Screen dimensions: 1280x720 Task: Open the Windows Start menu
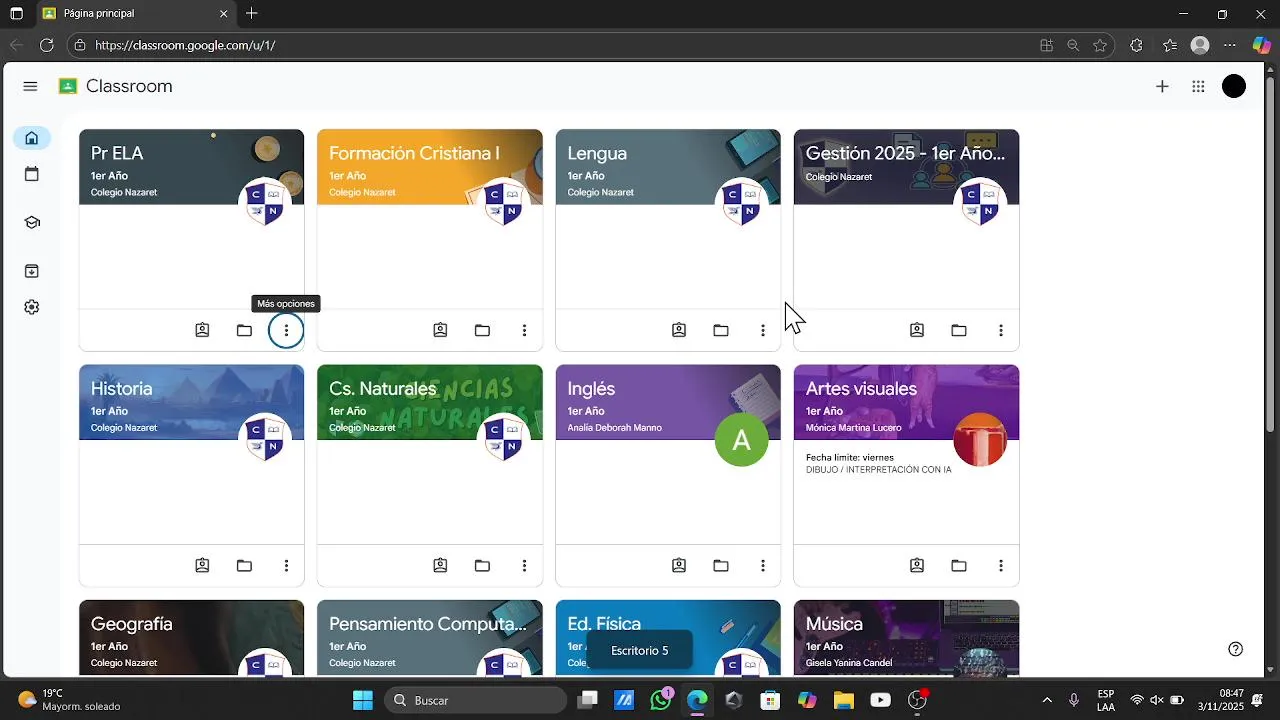(x=363, y=700)
